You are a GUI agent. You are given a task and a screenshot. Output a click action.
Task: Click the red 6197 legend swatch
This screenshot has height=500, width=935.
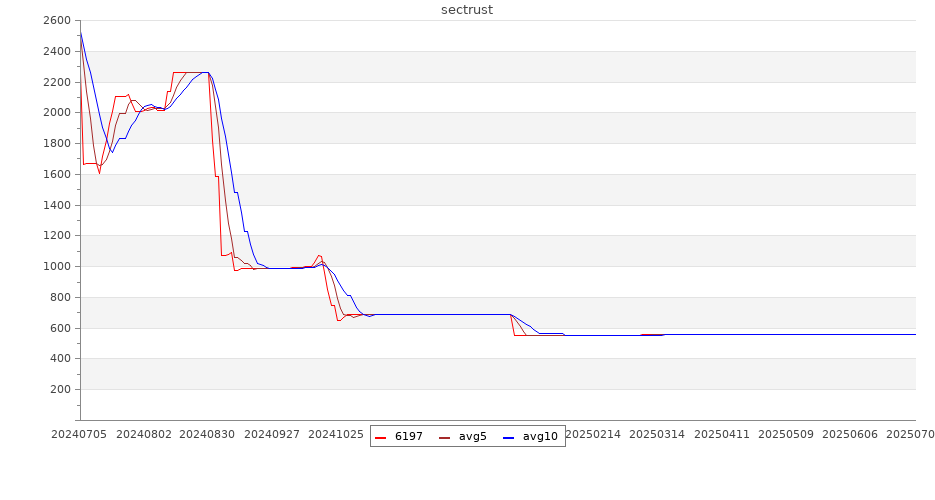click(380, 437)
